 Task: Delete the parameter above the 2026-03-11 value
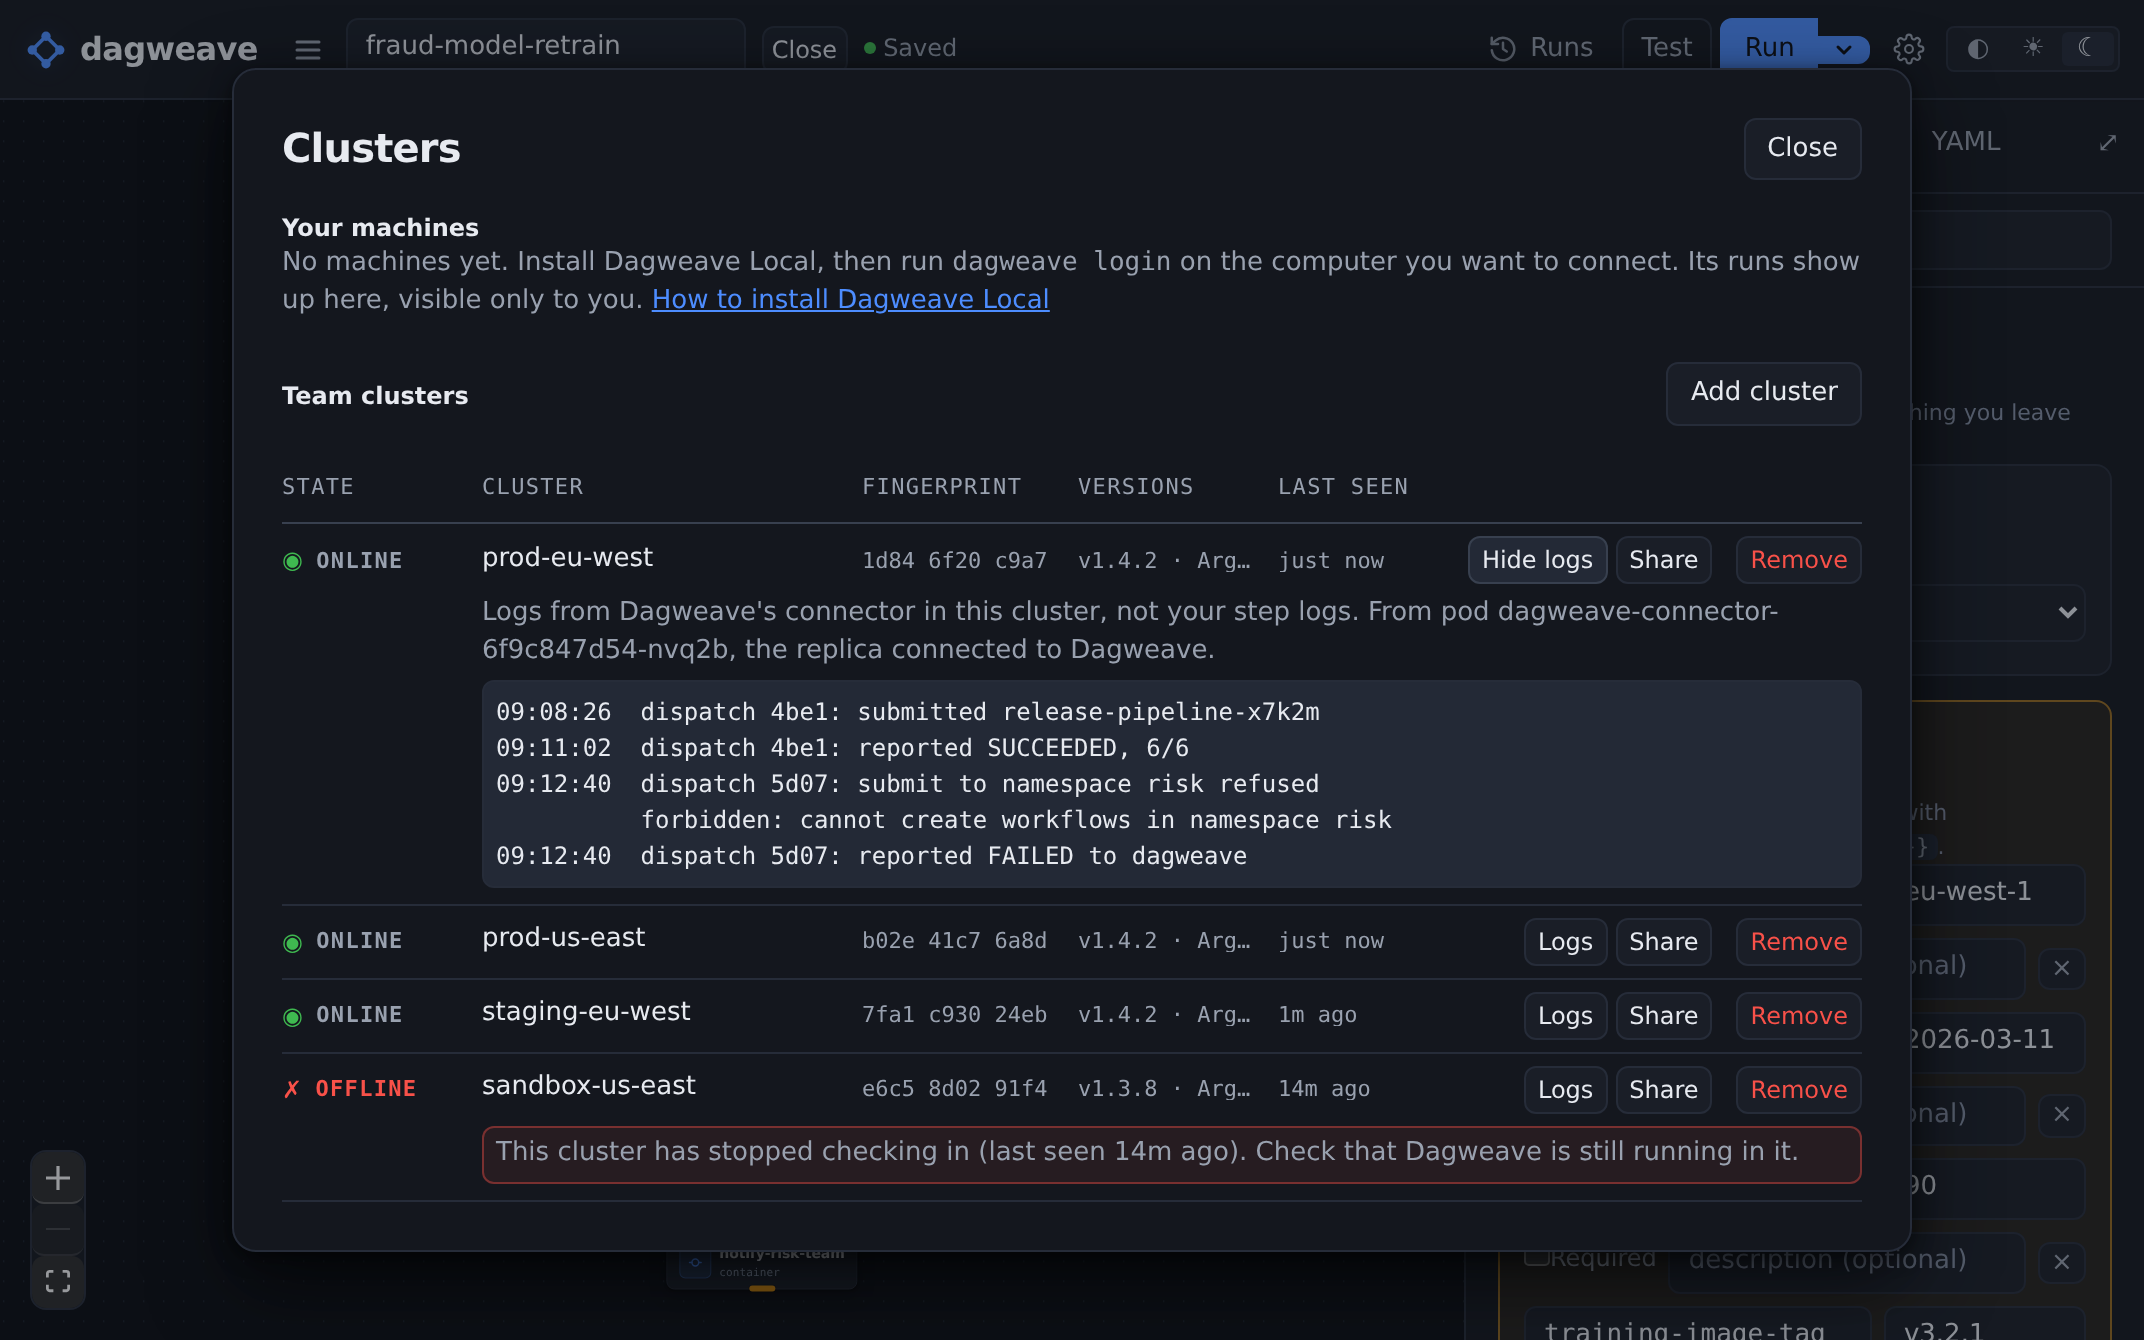tap(2061, 968)
